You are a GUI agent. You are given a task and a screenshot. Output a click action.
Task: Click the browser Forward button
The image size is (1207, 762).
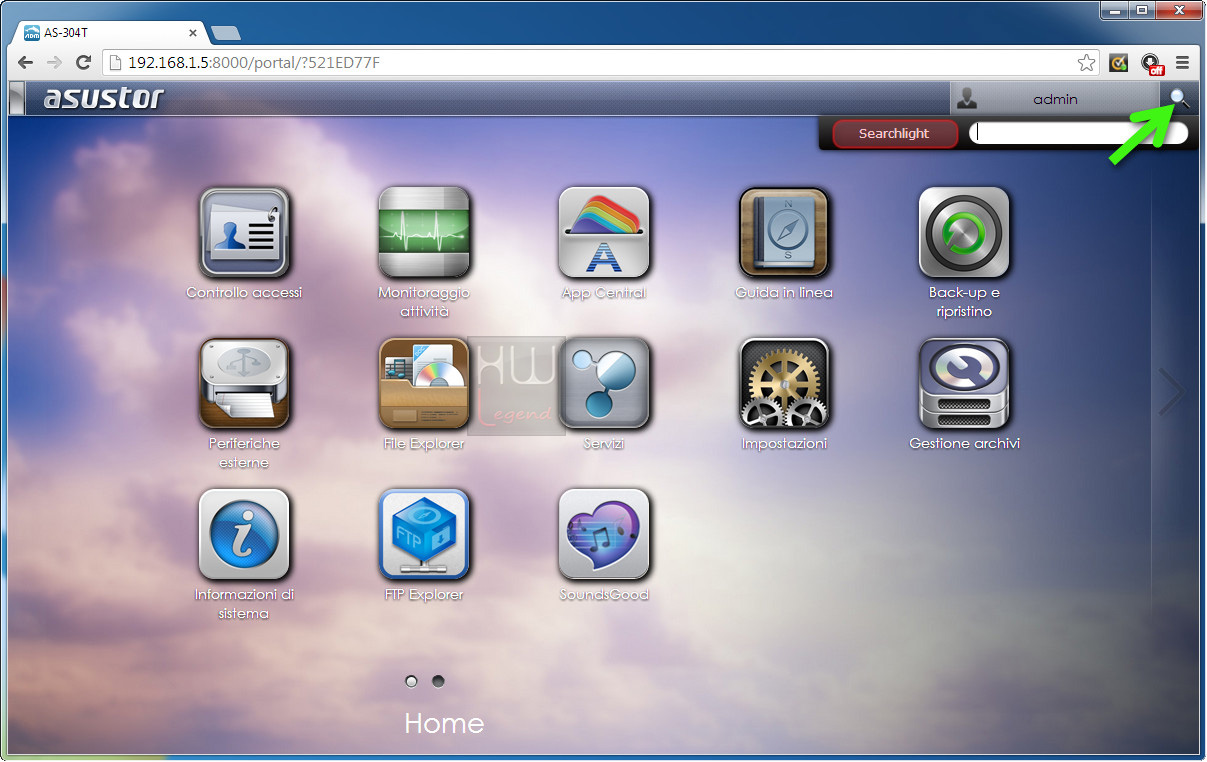55,63
